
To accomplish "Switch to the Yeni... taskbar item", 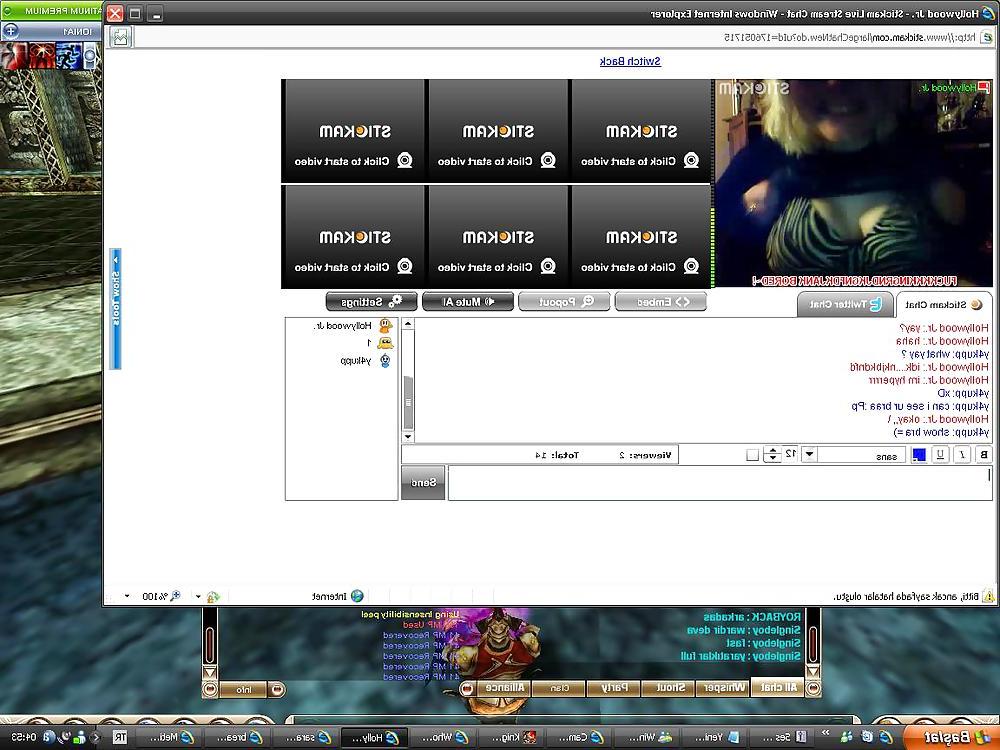I will pyautogui.click(x=713, y=737).
